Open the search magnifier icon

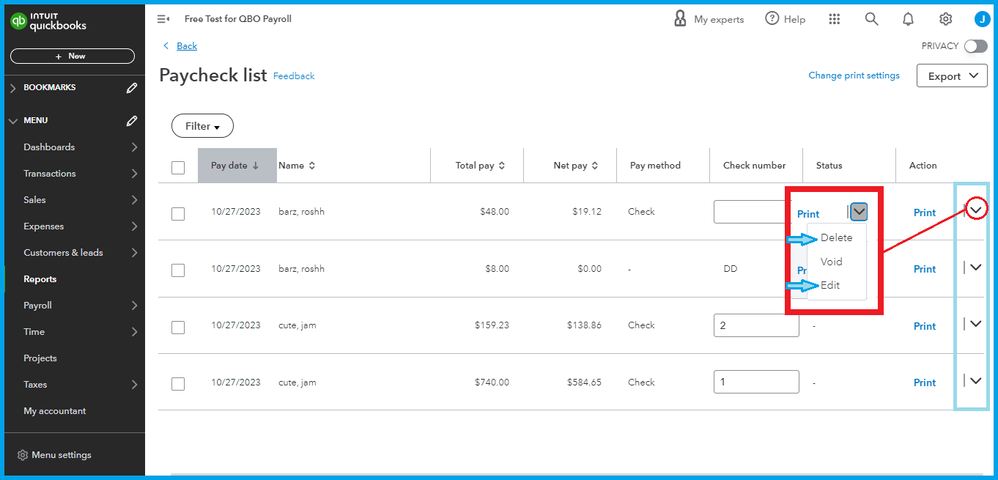point(871,19)
